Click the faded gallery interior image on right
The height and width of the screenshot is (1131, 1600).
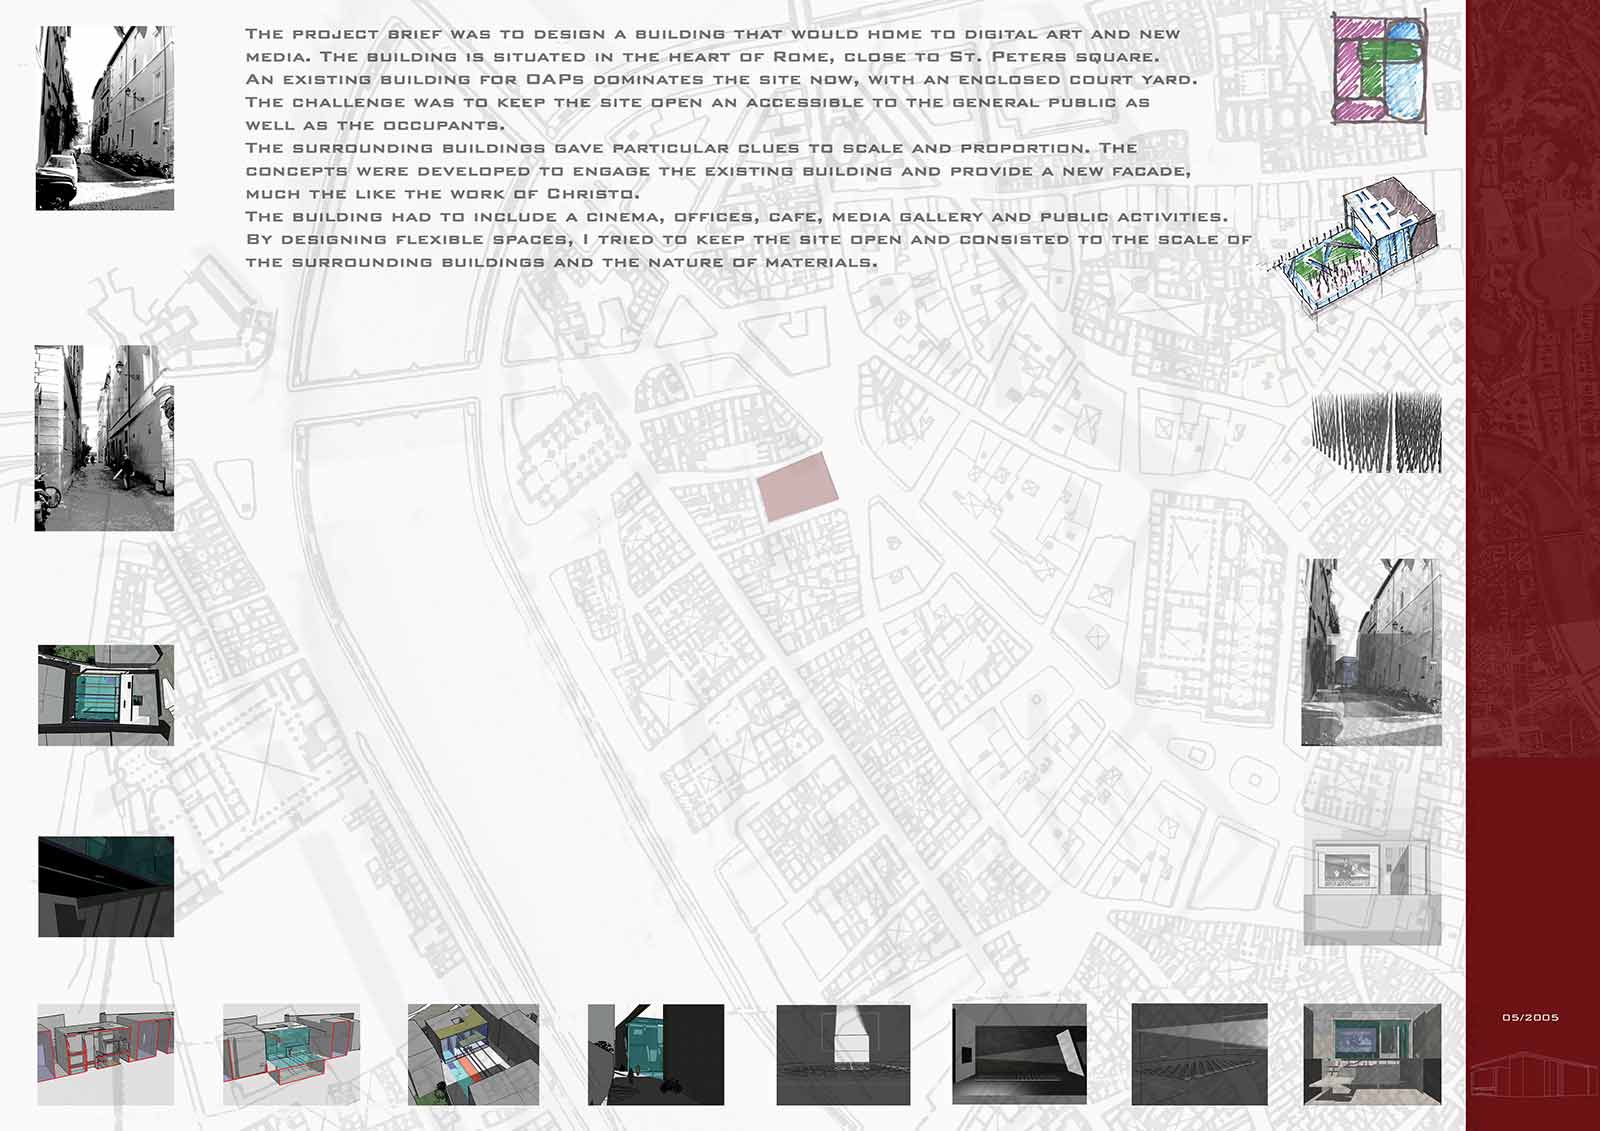click(x=1372, y=891)
